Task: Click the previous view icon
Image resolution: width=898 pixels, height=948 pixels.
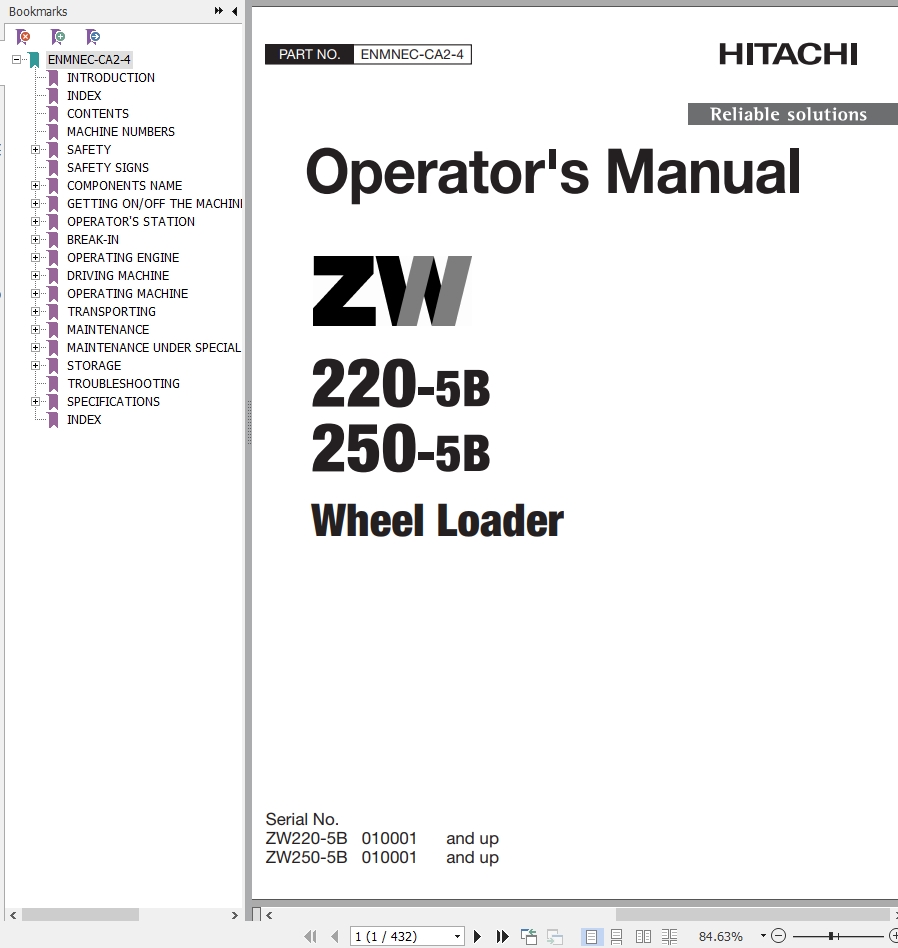Action: [x=529, y=937]
